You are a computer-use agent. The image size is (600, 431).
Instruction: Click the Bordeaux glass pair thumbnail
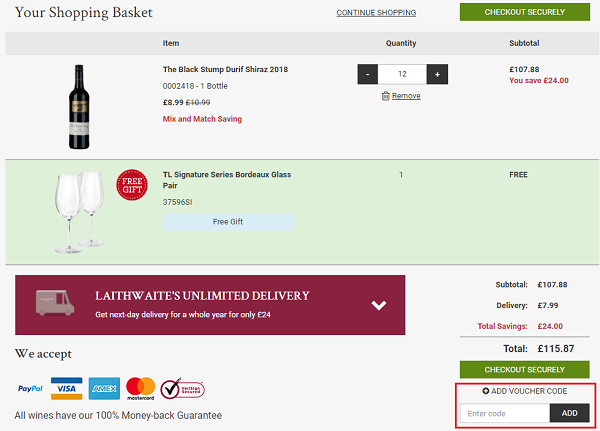pos(80,212)
